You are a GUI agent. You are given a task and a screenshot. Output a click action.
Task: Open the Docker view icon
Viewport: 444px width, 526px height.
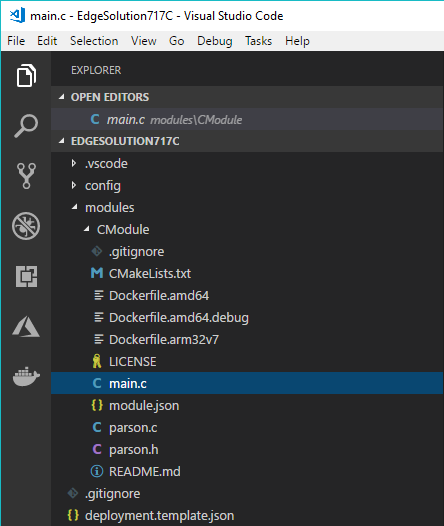point(26,377)
